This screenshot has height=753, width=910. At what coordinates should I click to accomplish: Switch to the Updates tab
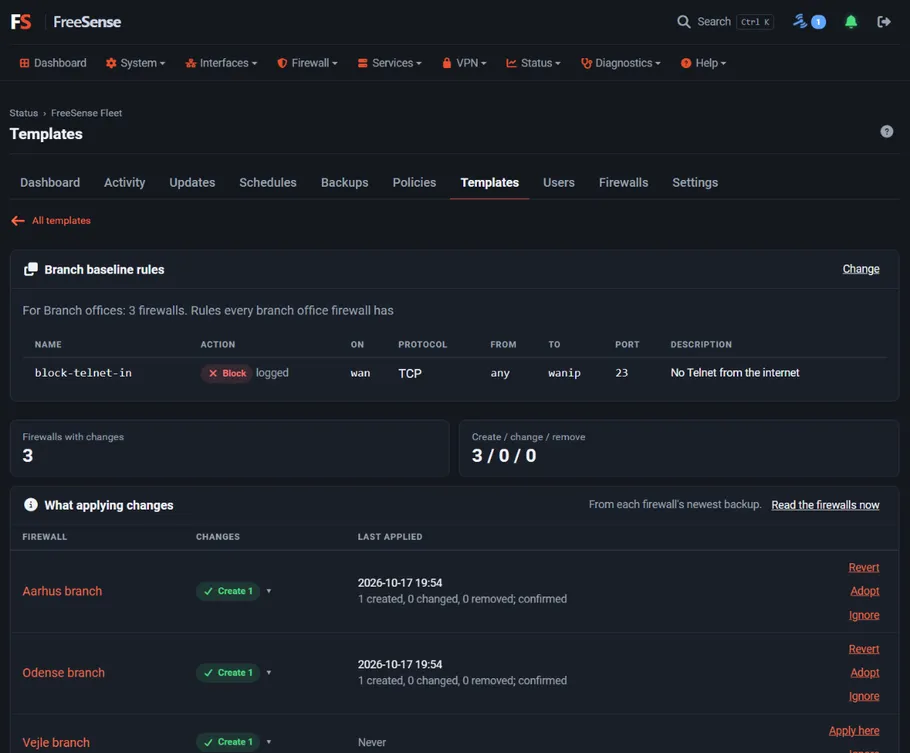click(192, 182)
